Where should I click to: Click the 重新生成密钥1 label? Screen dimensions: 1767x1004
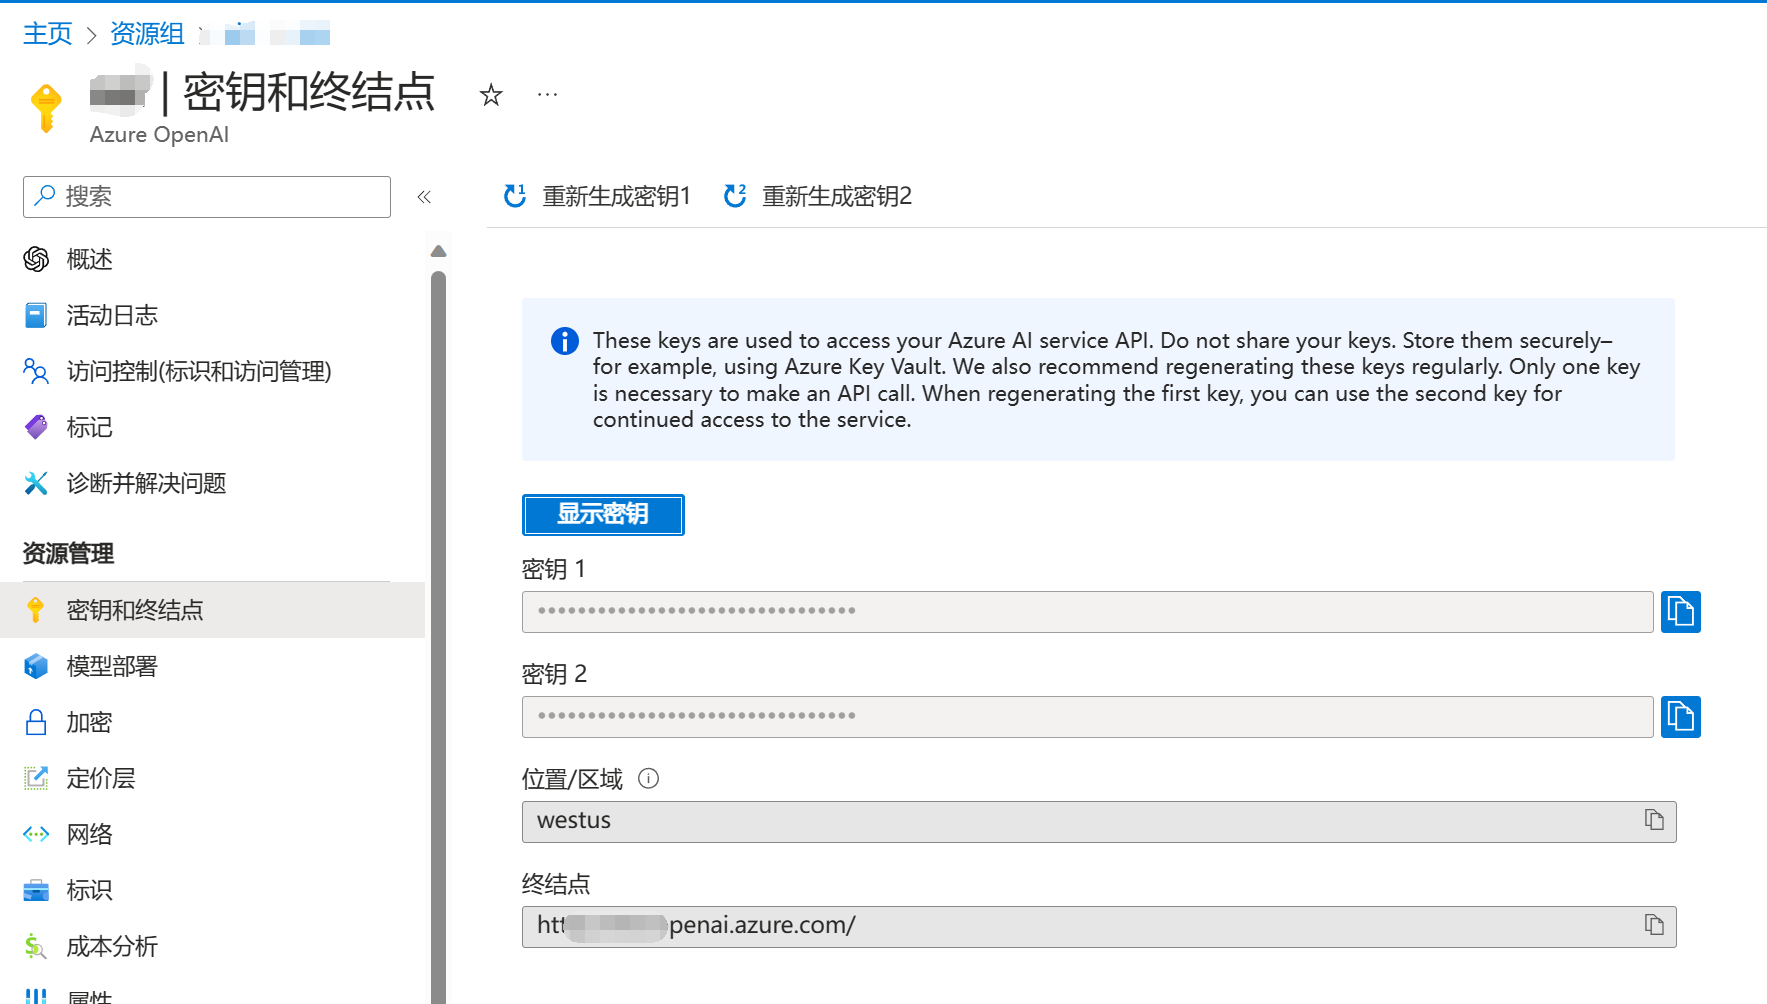(616, 196)
